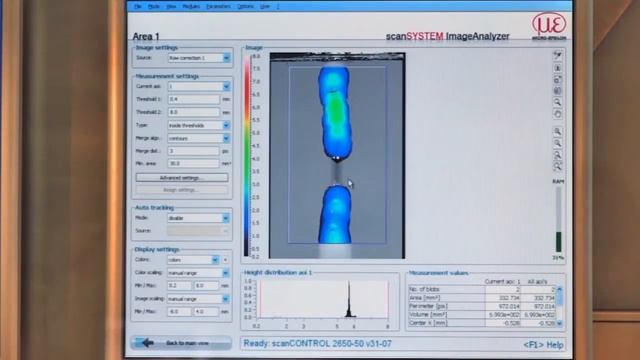The width and height of the screenshot is (640, 360).
Task: Click the first zoom icon below the hand tool
Action: point(558,131)
